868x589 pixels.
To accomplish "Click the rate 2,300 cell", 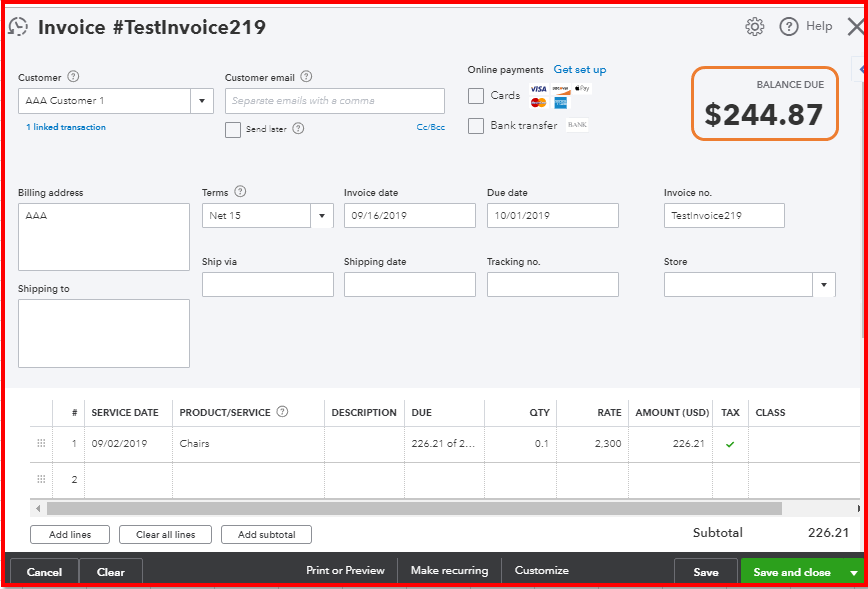I will point(592,444).
